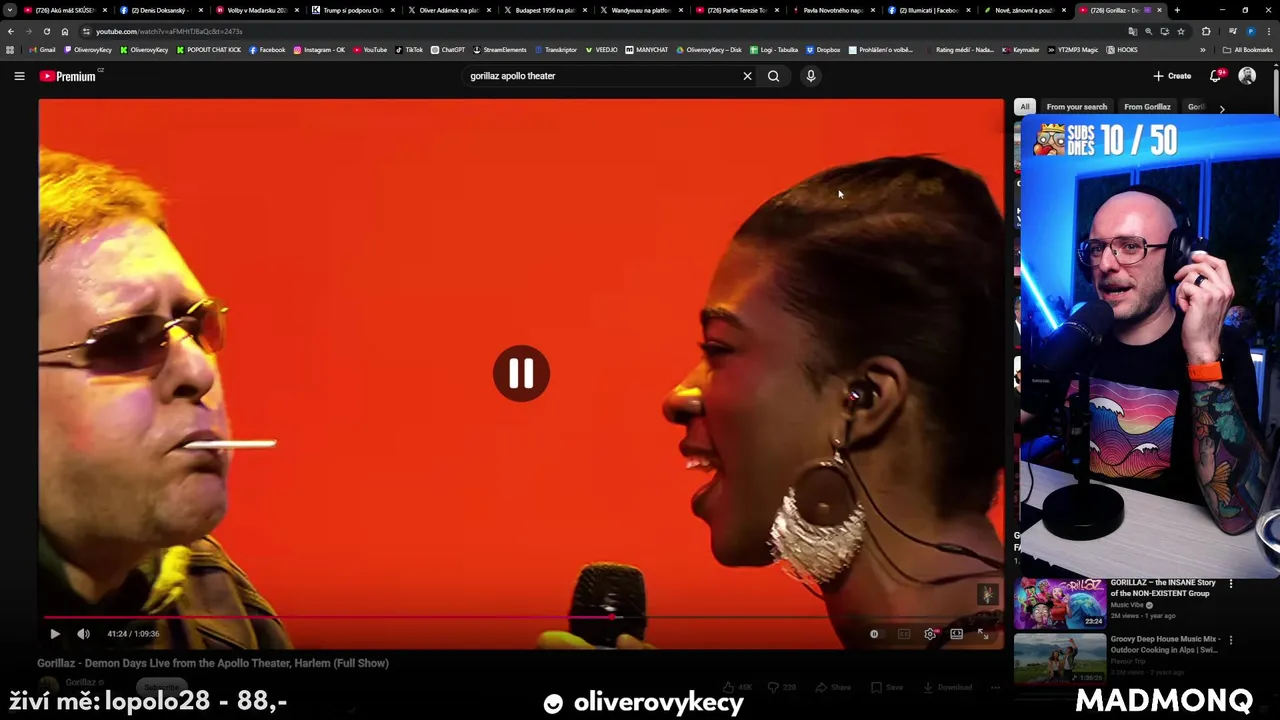Open the Music Vibe channel link

1127,605
